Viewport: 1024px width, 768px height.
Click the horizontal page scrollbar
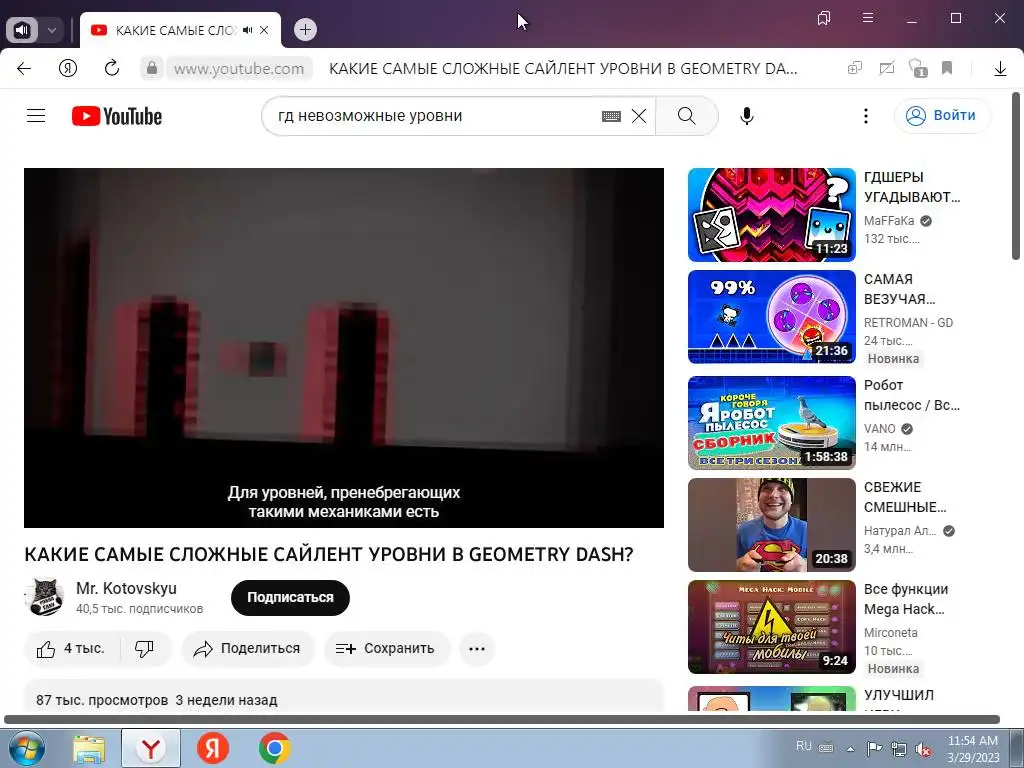[502, 720]
